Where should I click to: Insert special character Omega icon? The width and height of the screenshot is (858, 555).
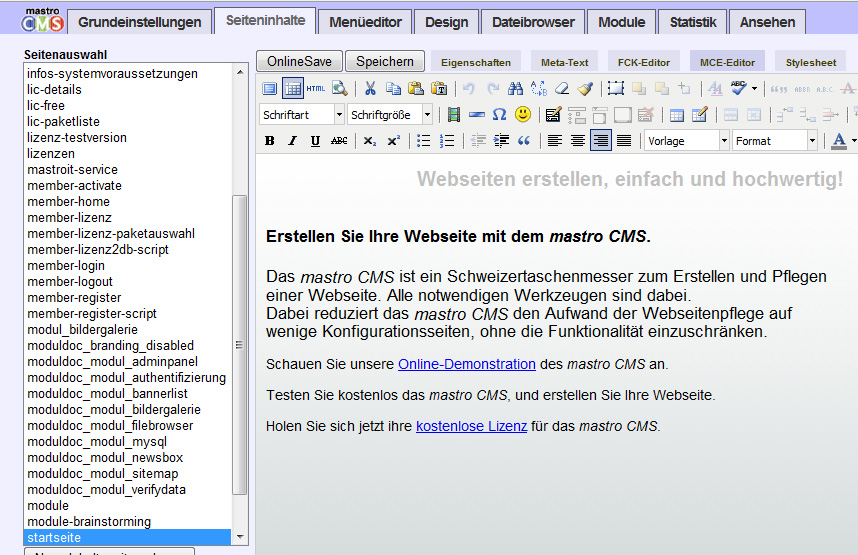(x=499, y=115)
